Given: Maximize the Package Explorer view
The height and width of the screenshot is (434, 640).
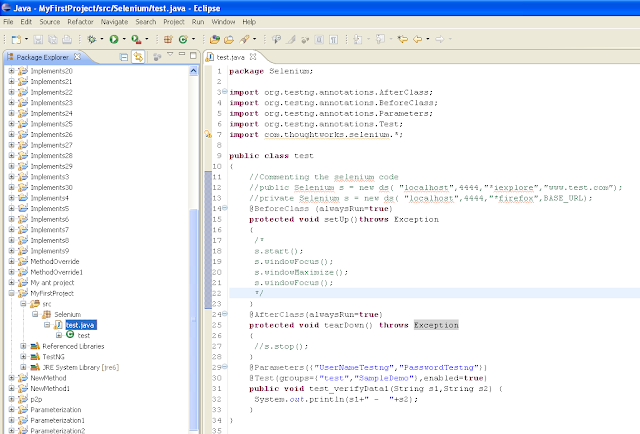Looking at the screenshot, I should coord(193,56).
